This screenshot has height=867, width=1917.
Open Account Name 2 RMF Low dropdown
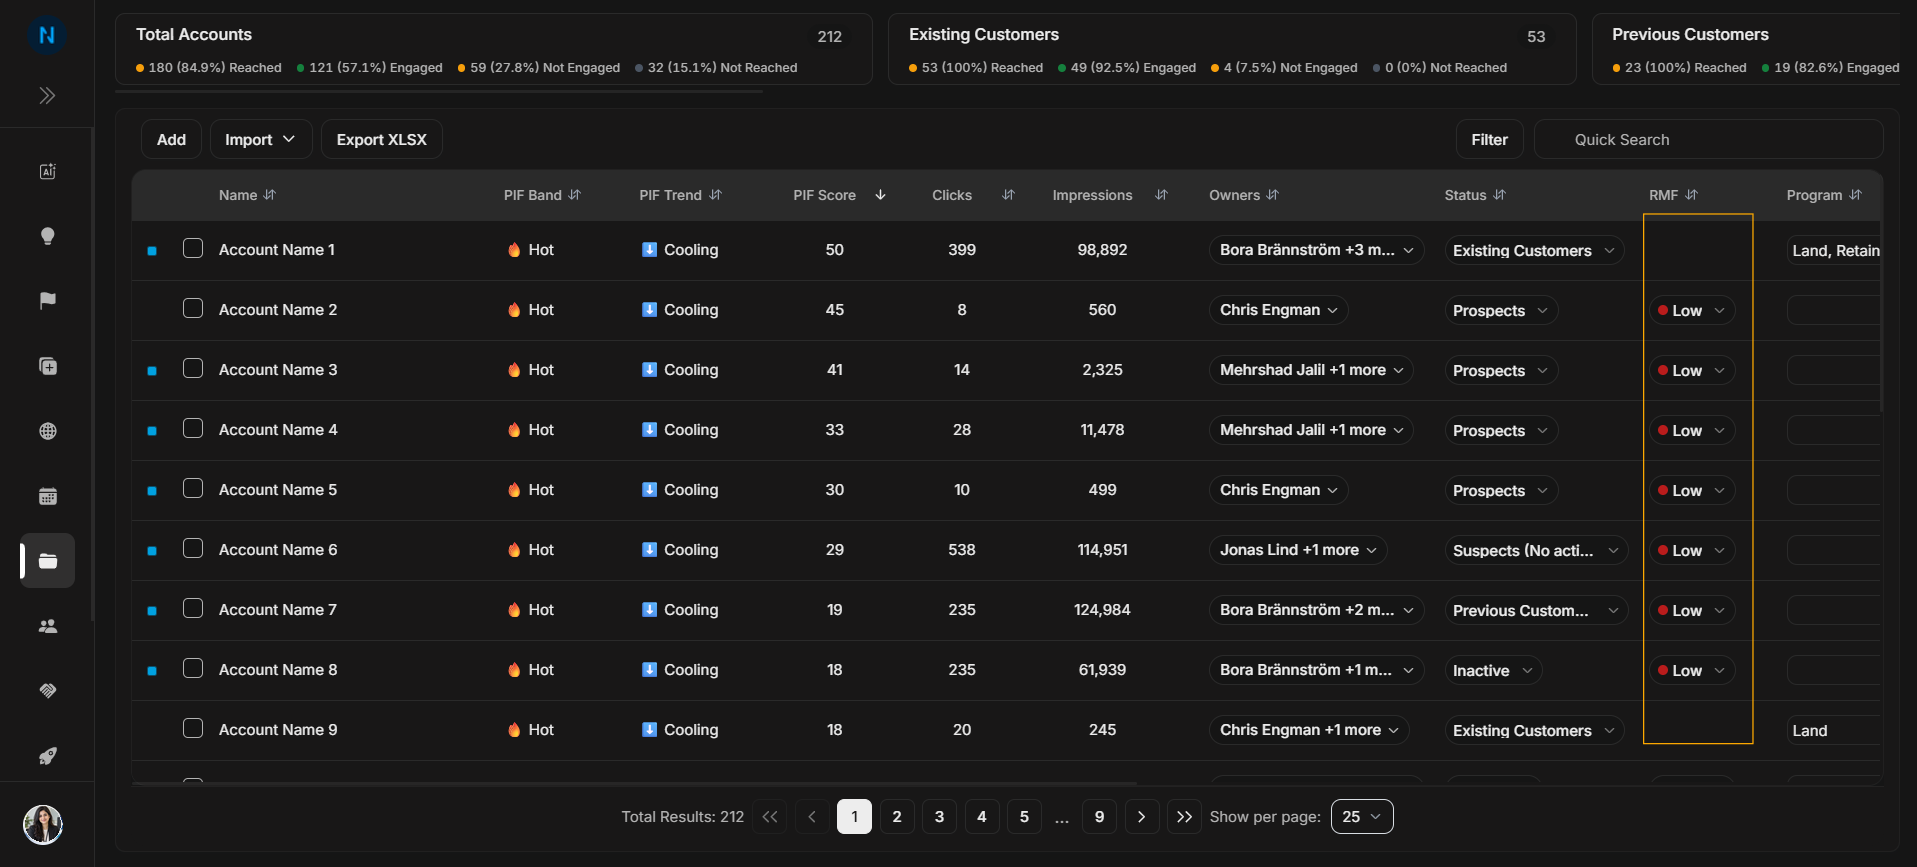click(x=1692, y=310)
